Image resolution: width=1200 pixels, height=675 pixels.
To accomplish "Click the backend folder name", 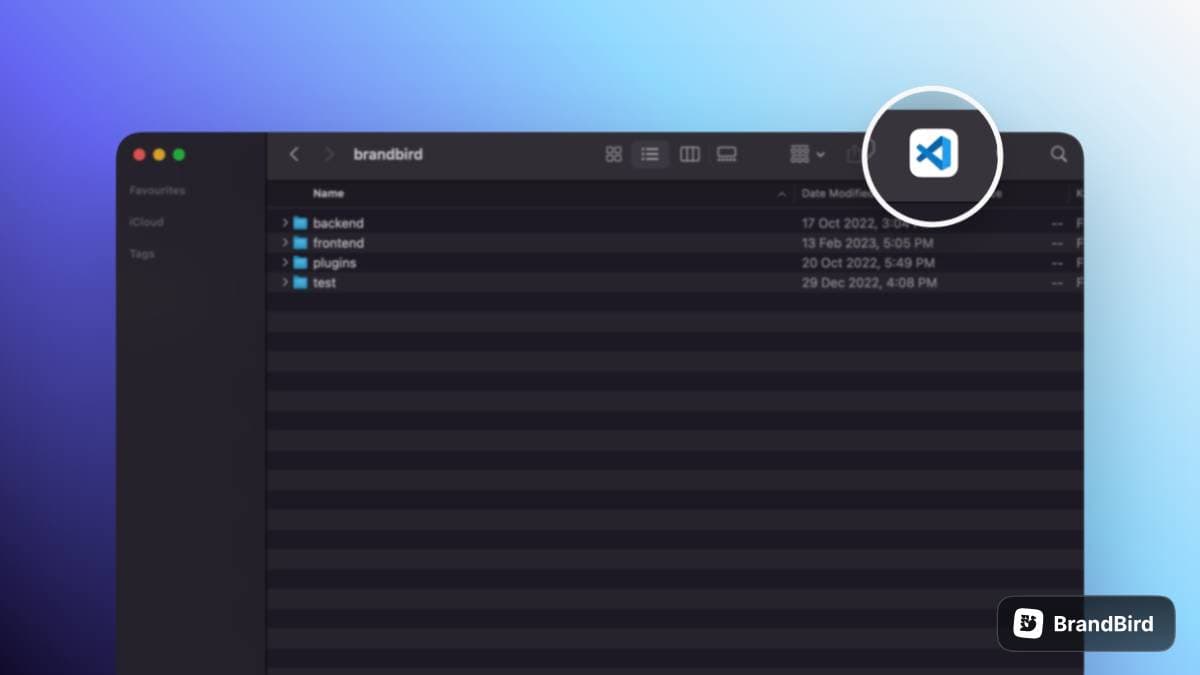I will (x=338, y=223).
